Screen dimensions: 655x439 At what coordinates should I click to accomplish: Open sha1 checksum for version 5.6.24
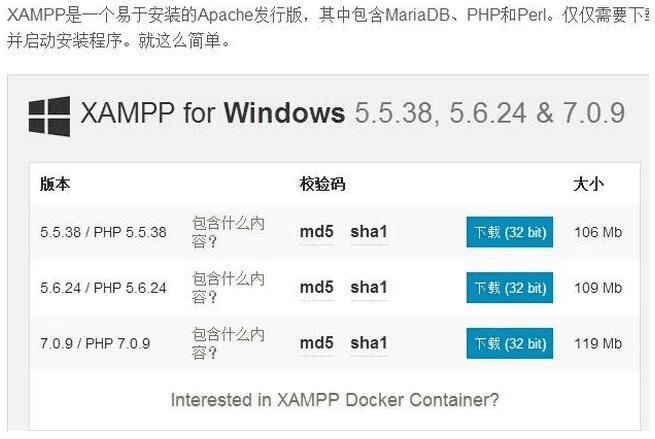point(368,288)
